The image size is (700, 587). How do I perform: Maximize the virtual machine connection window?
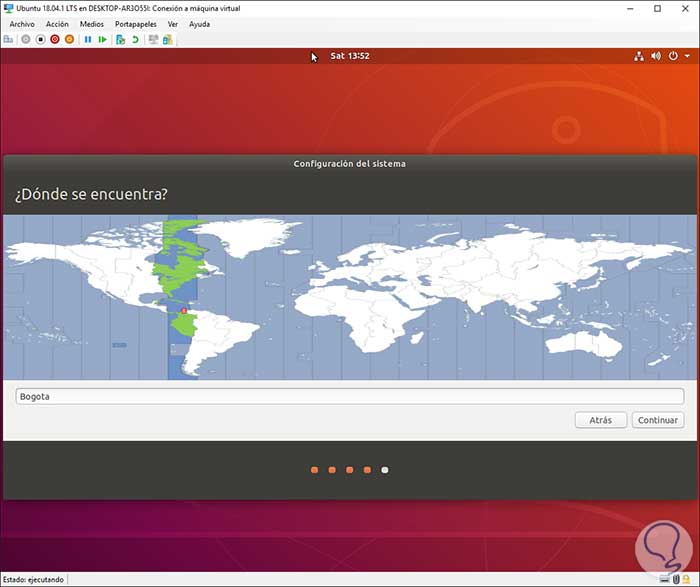coord(657,8)
